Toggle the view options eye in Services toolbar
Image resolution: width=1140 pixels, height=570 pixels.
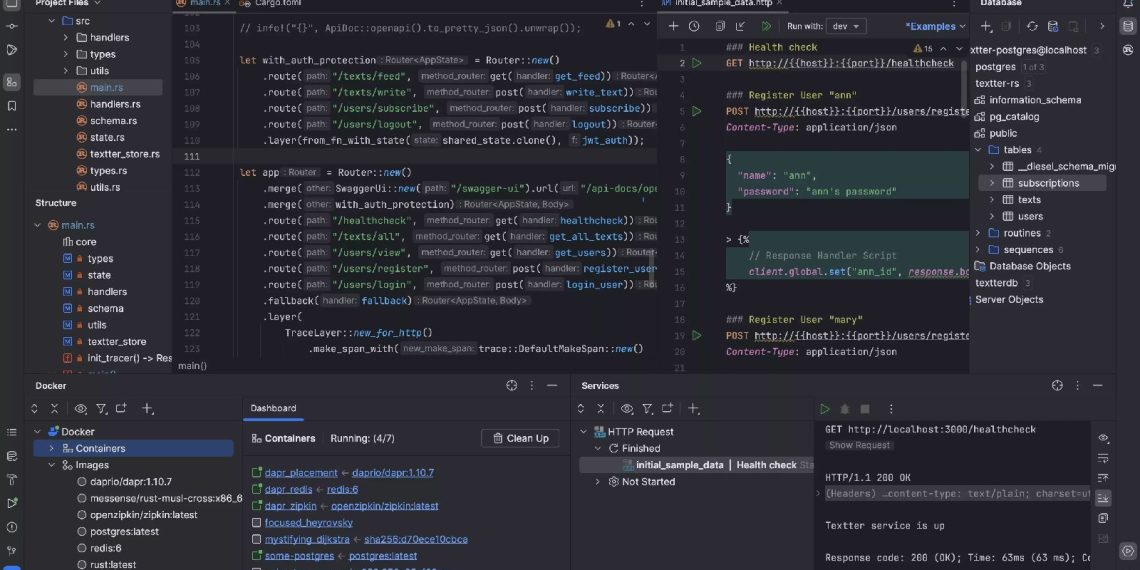click(x=627, y=408)
